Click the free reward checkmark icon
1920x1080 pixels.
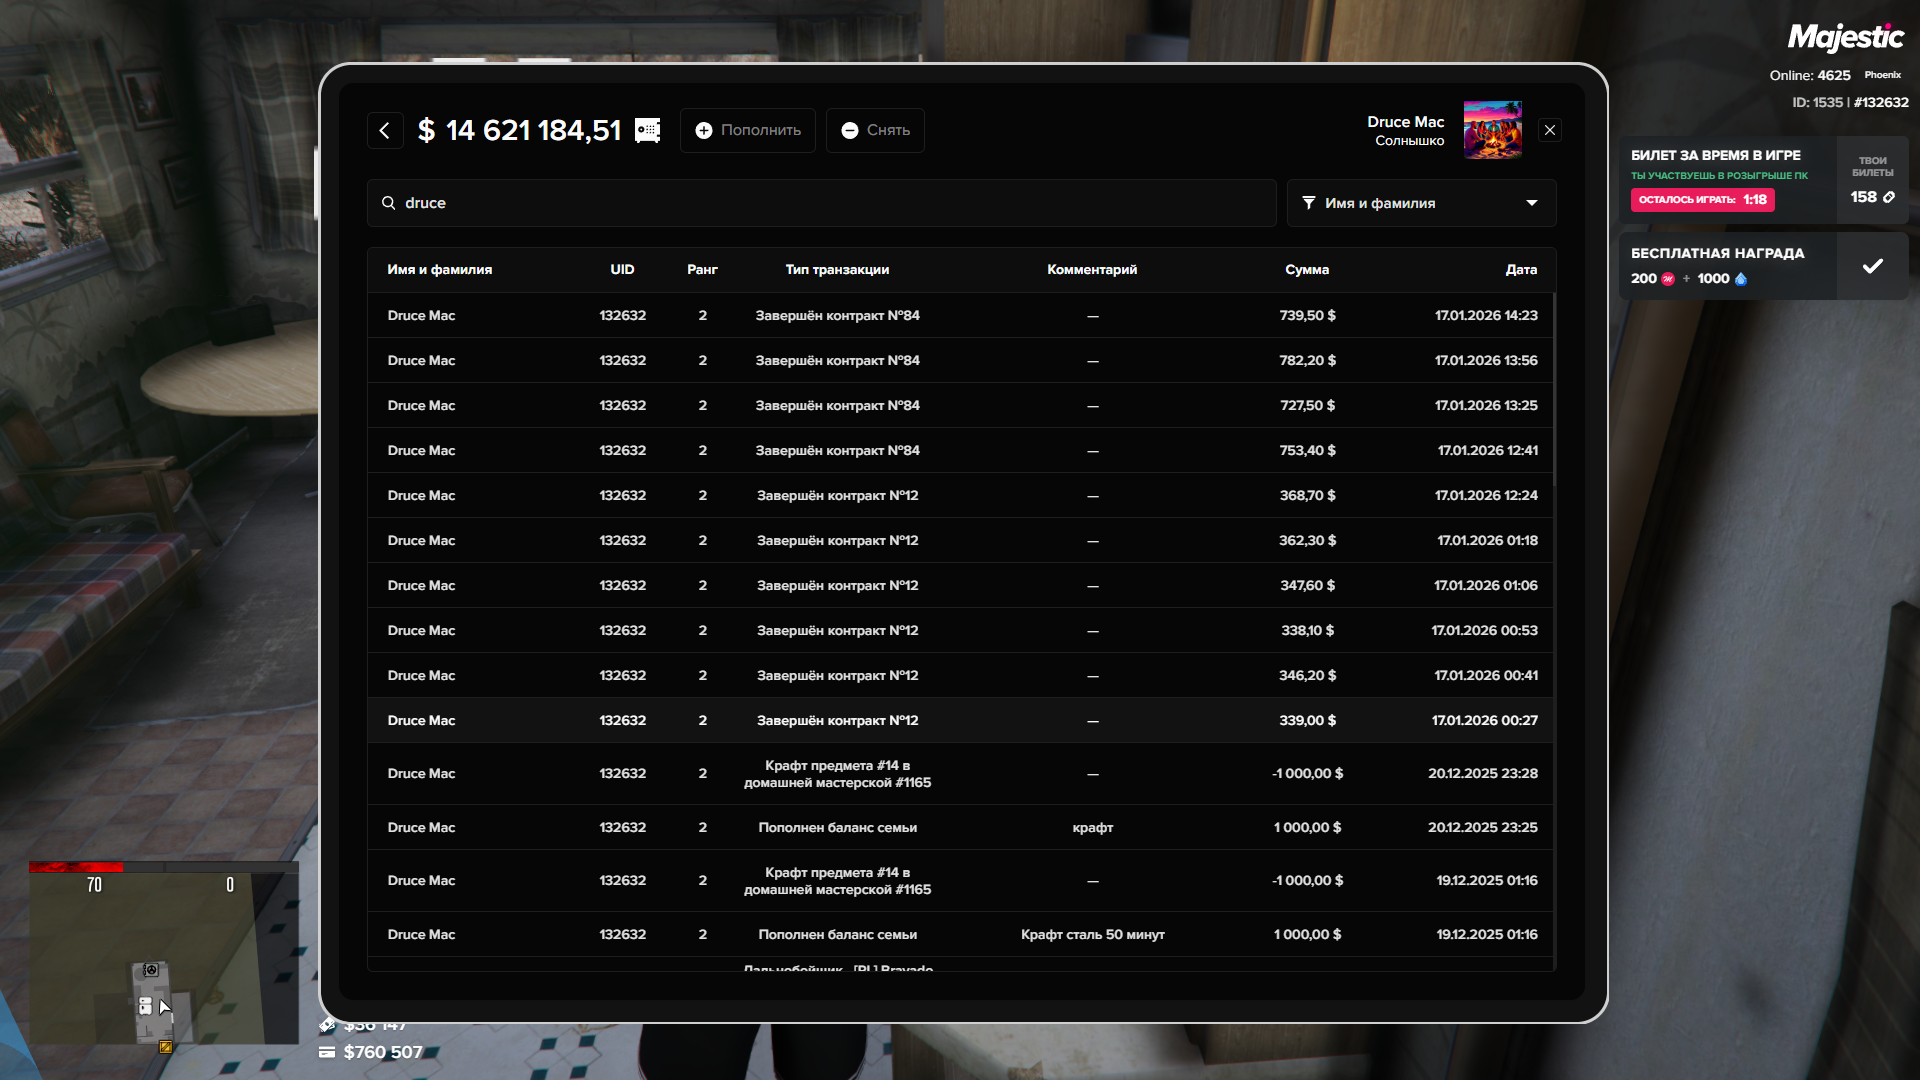tap(1872, 266)
